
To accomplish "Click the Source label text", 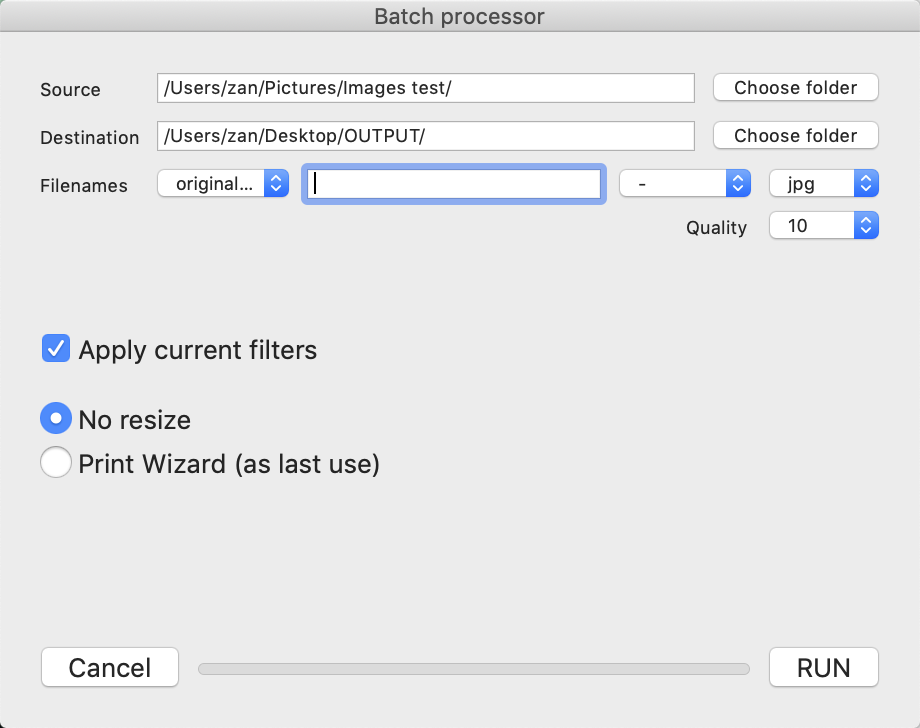I will pos(70,90).
